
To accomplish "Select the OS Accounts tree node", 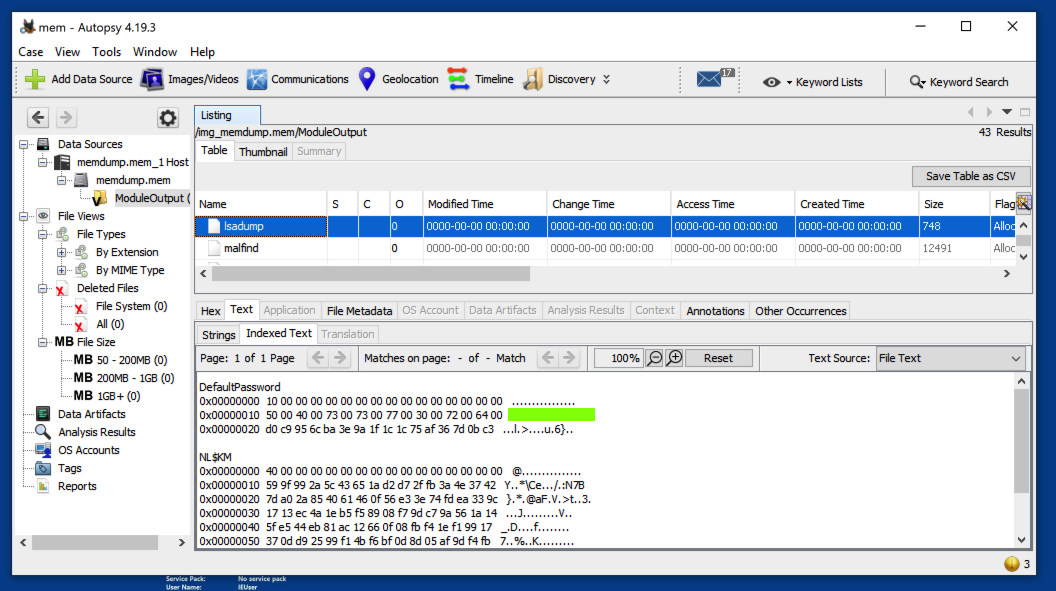I will point(88,450).
